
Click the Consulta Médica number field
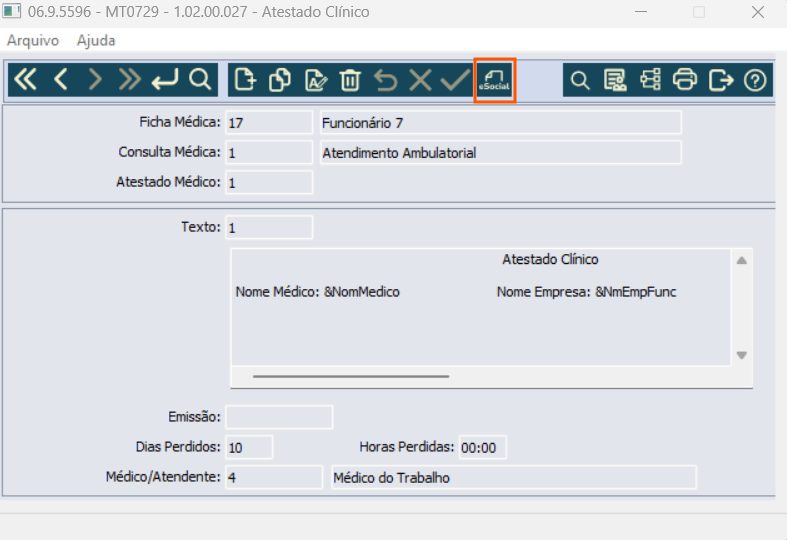pyautogui.click(x=269, y=153)
